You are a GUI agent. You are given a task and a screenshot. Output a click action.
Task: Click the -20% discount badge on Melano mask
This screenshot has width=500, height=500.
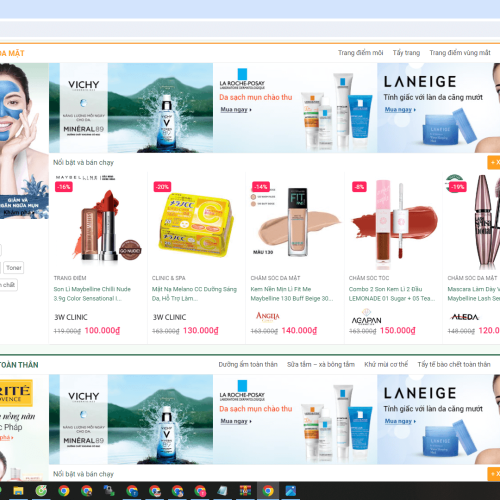pos(162,187)
